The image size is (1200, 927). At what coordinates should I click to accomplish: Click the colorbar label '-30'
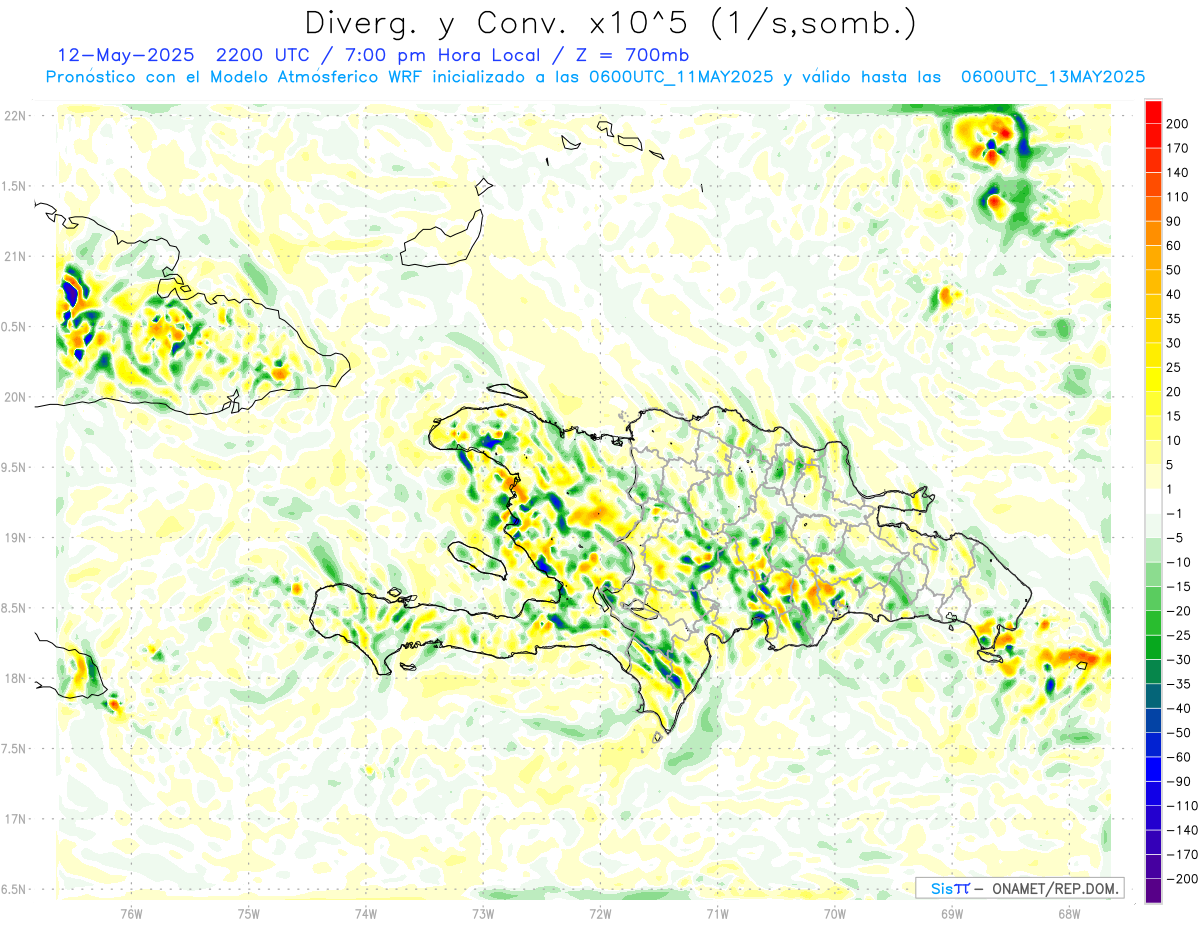click(x=1177, y=659)
